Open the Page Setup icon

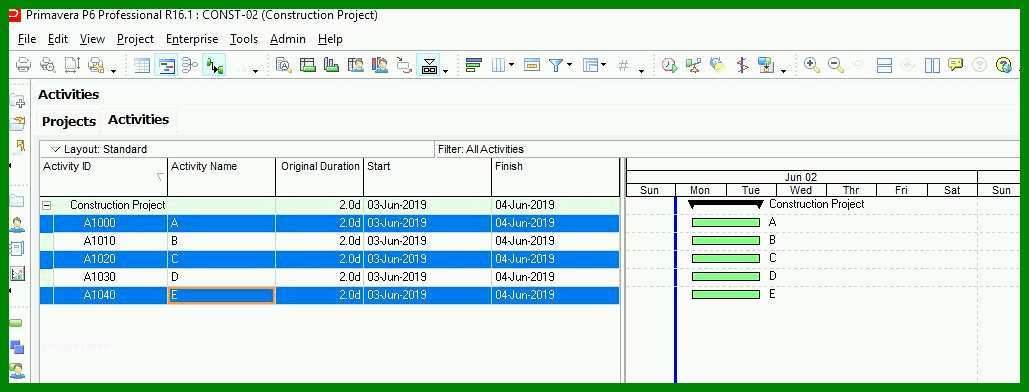(x=72, y=65)
